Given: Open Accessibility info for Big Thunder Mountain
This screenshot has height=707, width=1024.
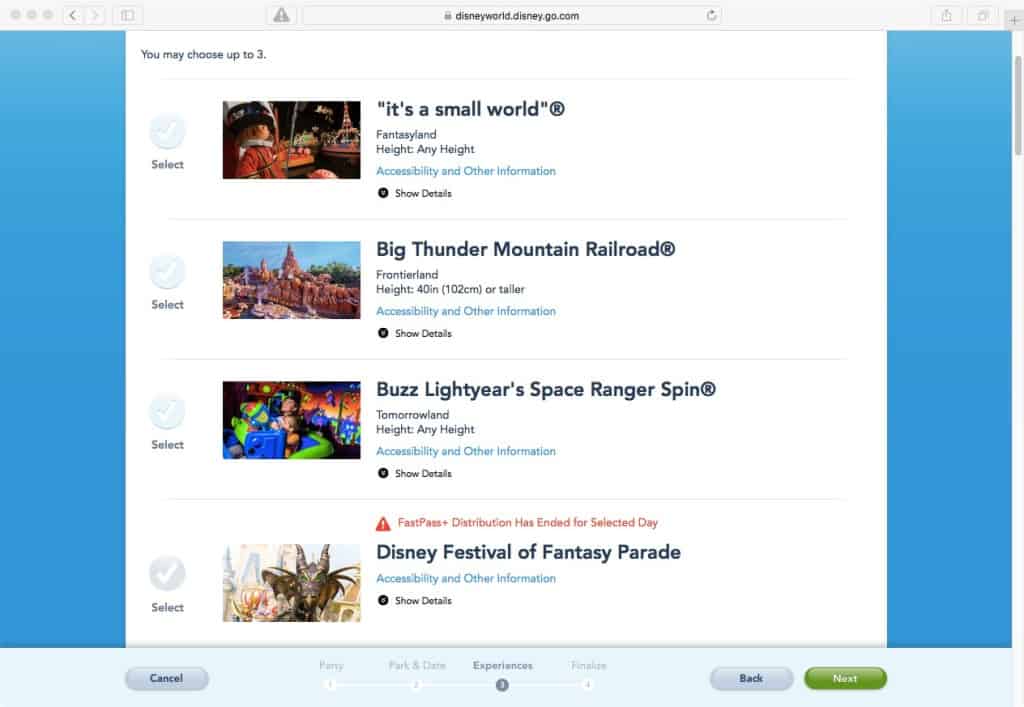Looking at the screenshot, I should [x=466, y=311].
